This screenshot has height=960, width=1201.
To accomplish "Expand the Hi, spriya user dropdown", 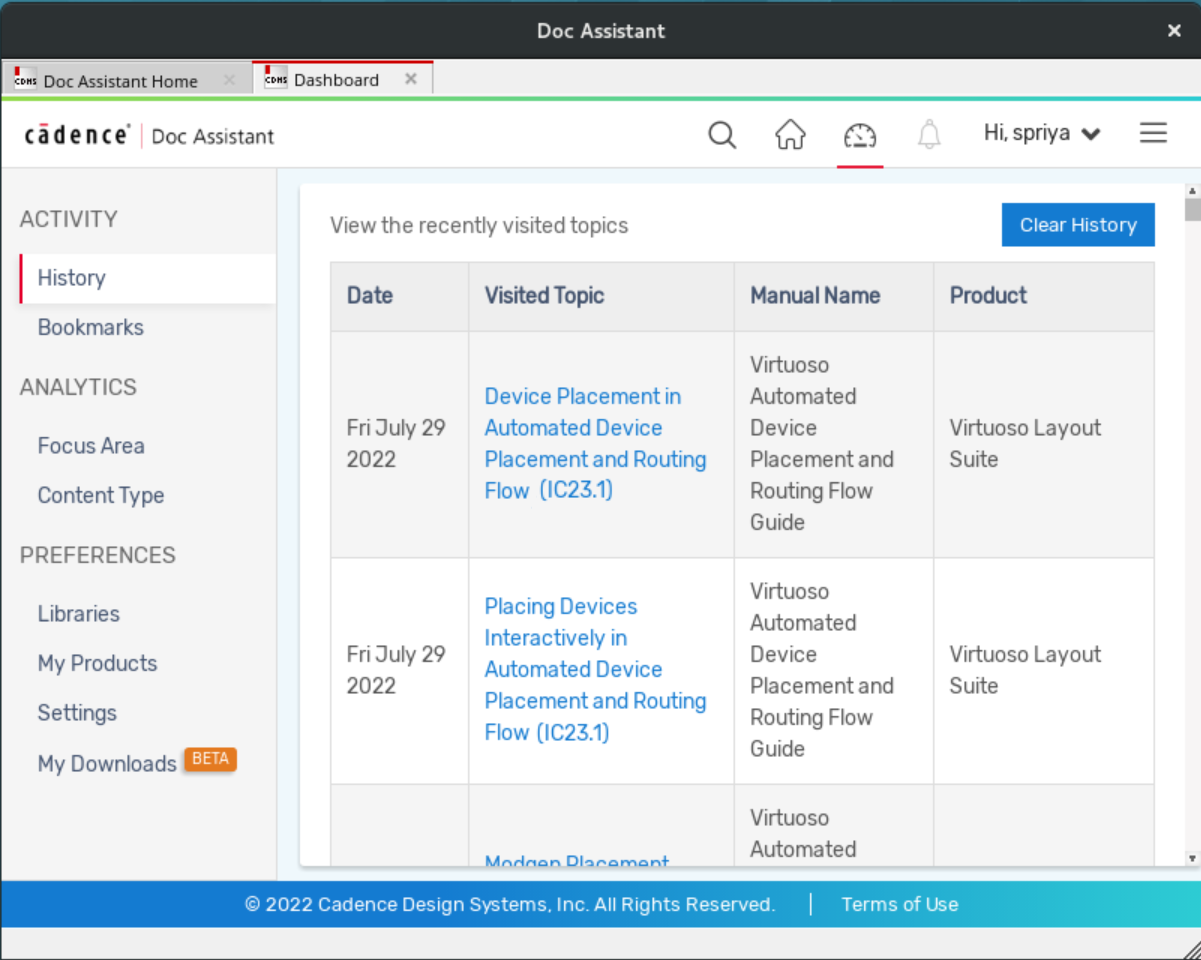I will click(x=1042, y=133).
